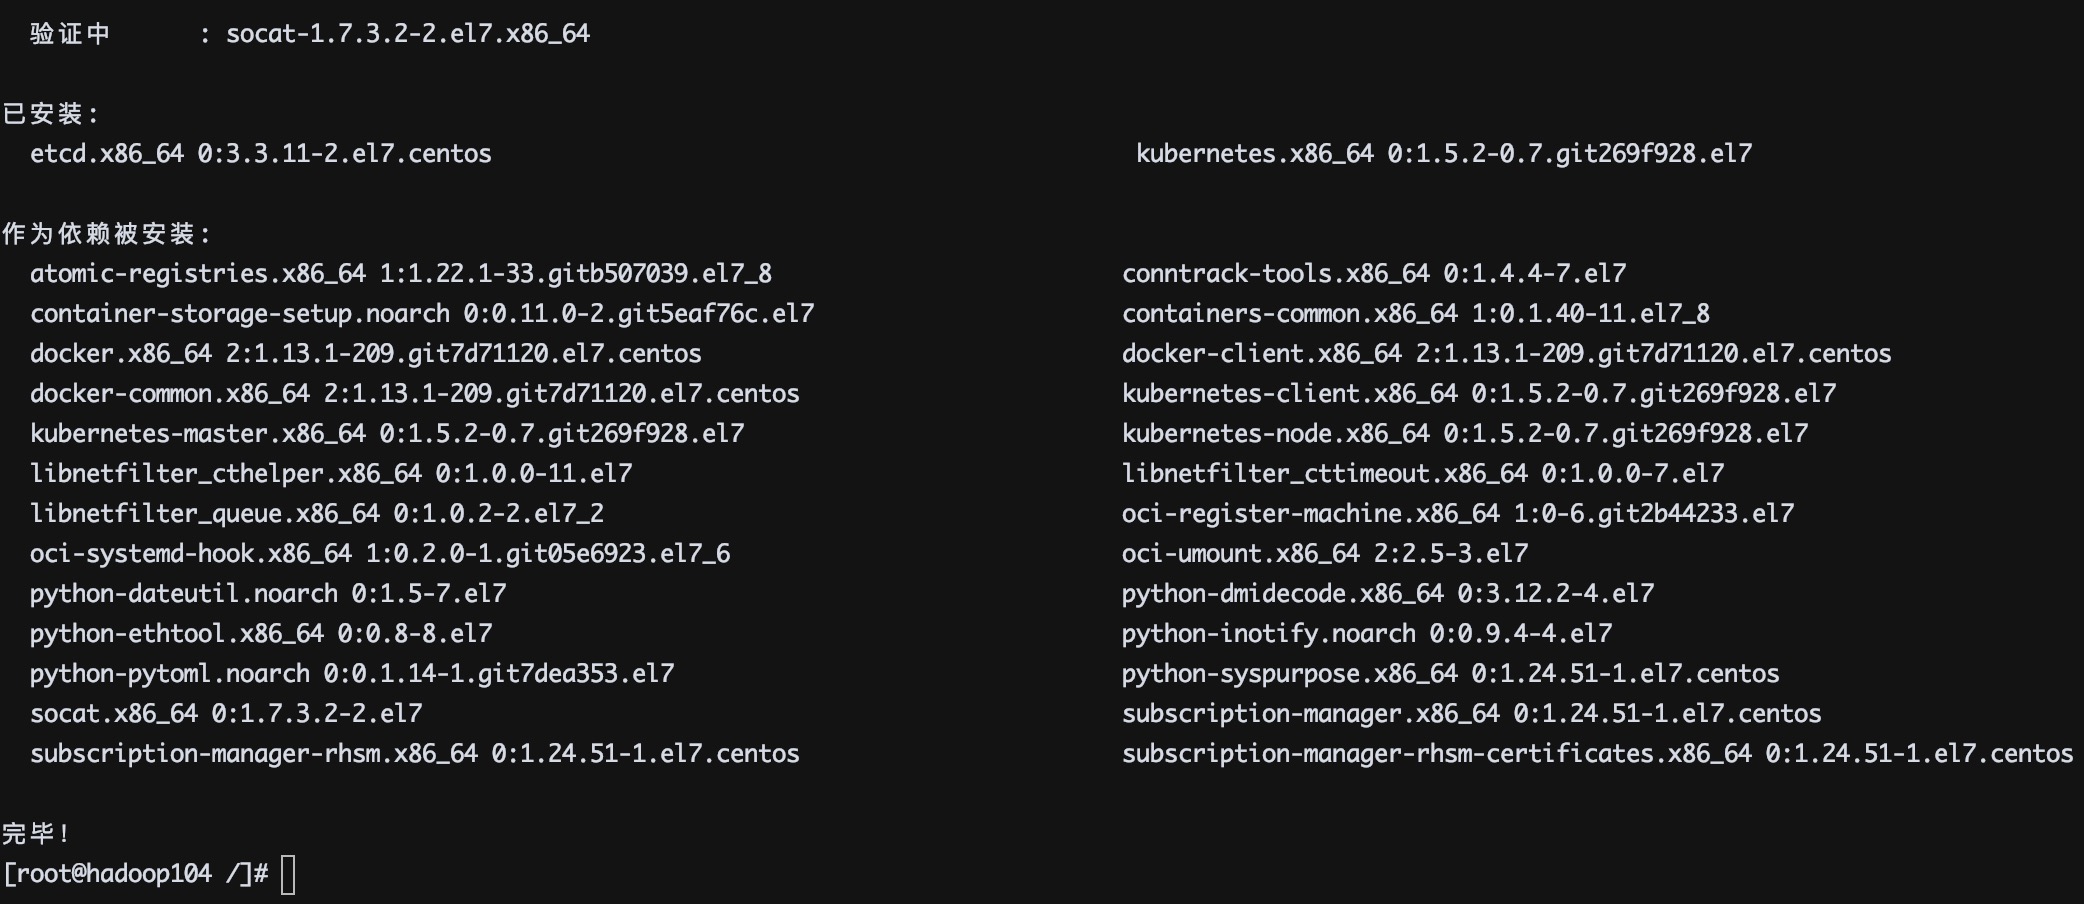This screenshot has height=904, width=2084.
Task: Click the conntrack-tools.x86_64 dependency entry
Action: 1373,274
